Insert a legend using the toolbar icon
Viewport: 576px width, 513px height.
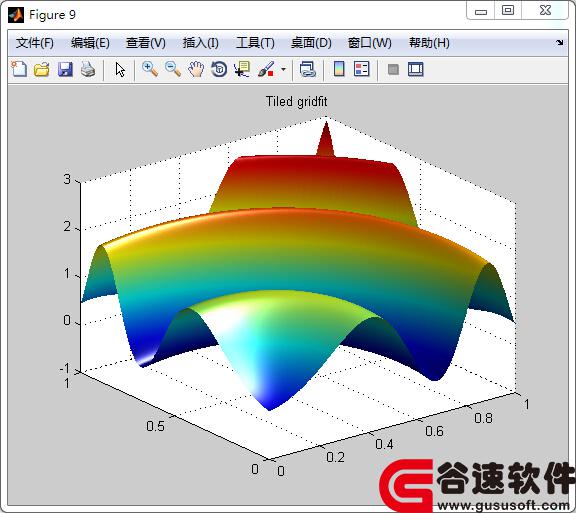pyautogui.click(x=361, y=69)
